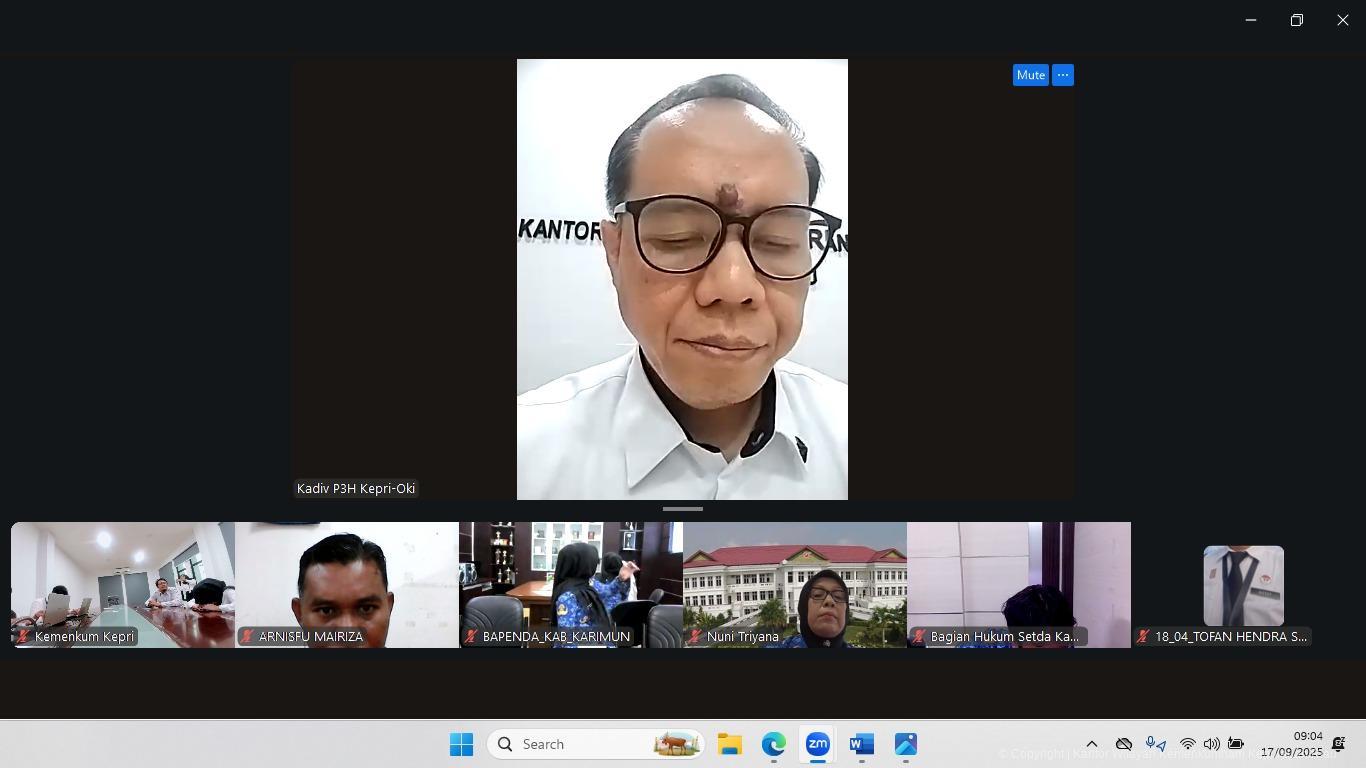Open the three-dot more options menu
This screenshot has height=768, width=1366.
pos(1062,75)
